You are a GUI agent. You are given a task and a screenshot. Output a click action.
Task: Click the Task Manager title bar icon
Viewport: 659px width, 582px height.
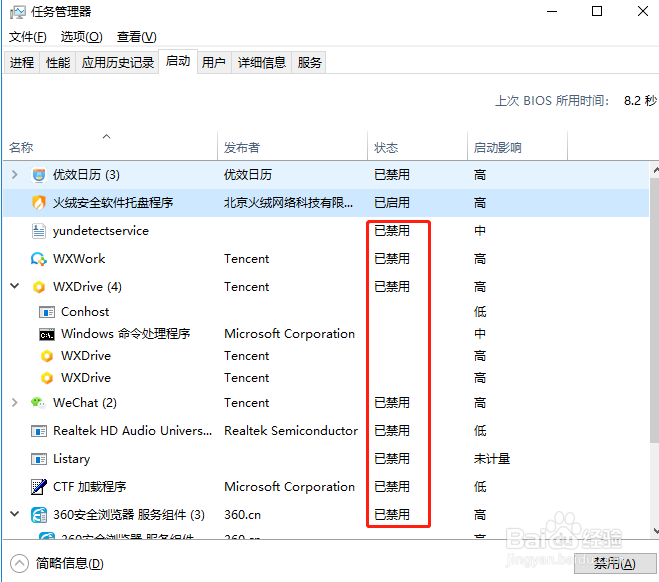pyautogui.click(x=18, y=12)
